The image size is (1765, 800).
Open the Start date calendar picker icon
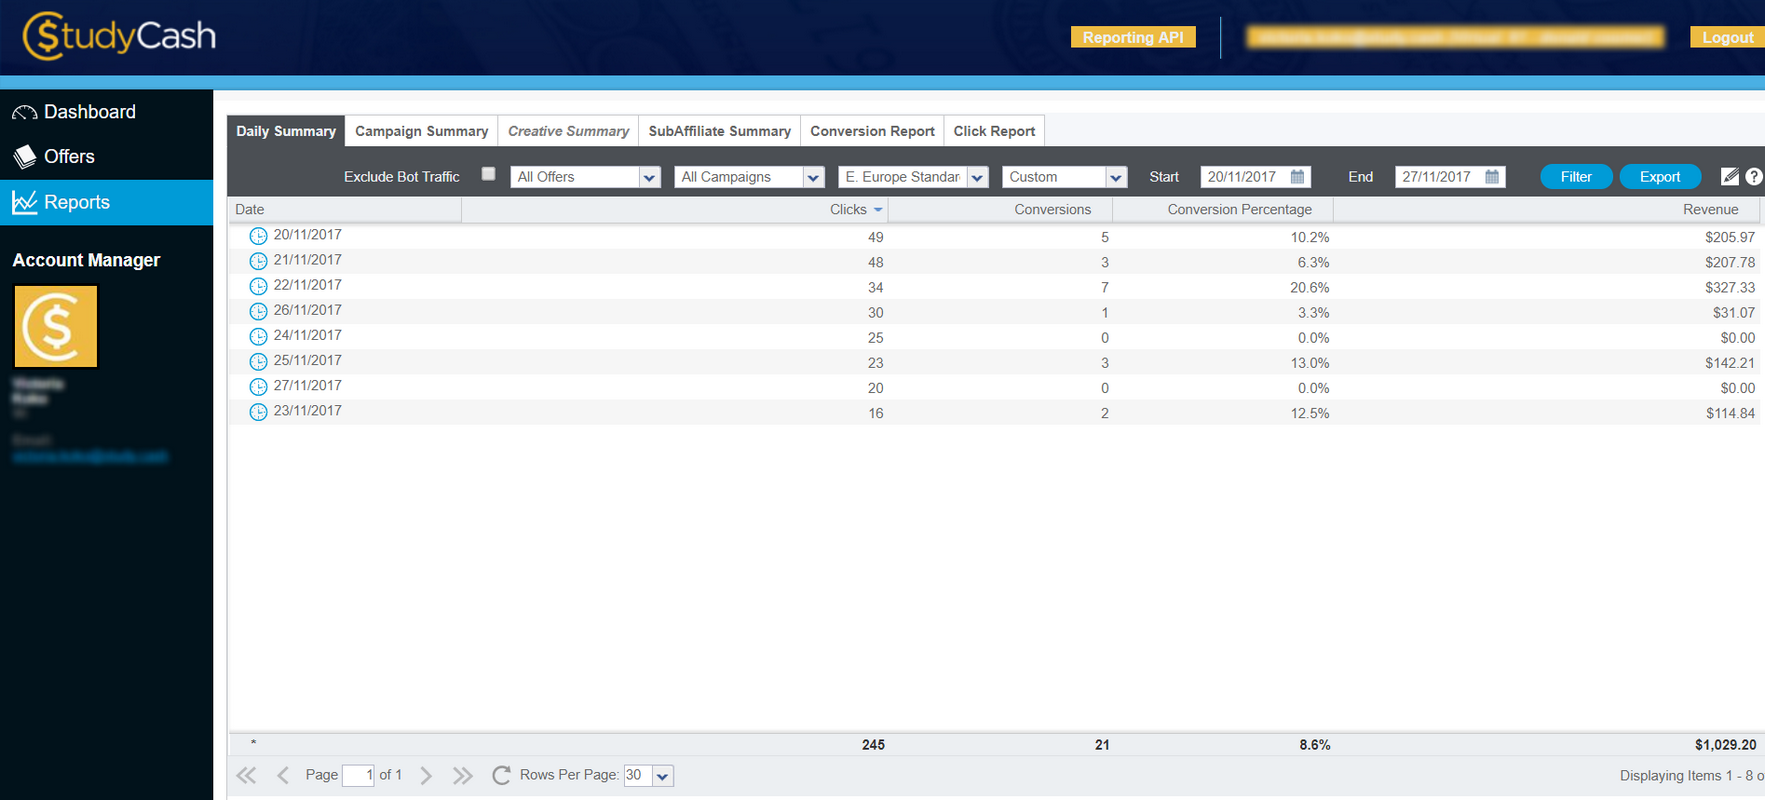[1298, 177]
